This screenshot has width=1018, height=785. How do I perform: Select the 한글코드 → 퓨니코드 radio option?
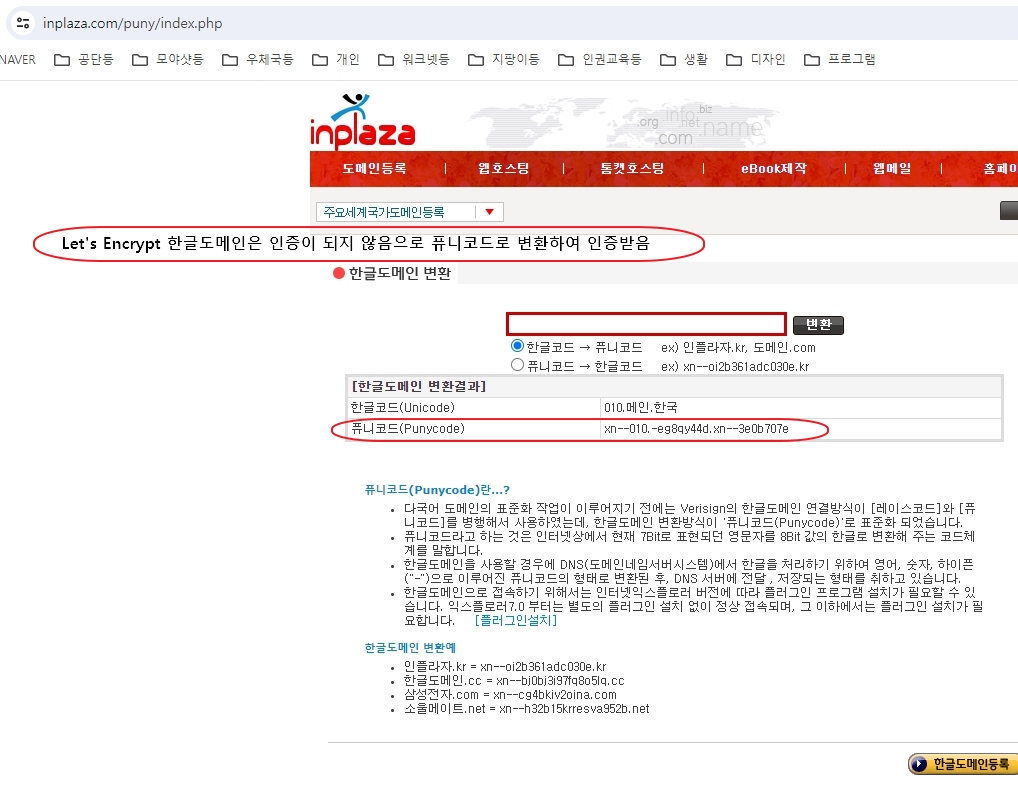pyautogui.click(x=516, y=345)
